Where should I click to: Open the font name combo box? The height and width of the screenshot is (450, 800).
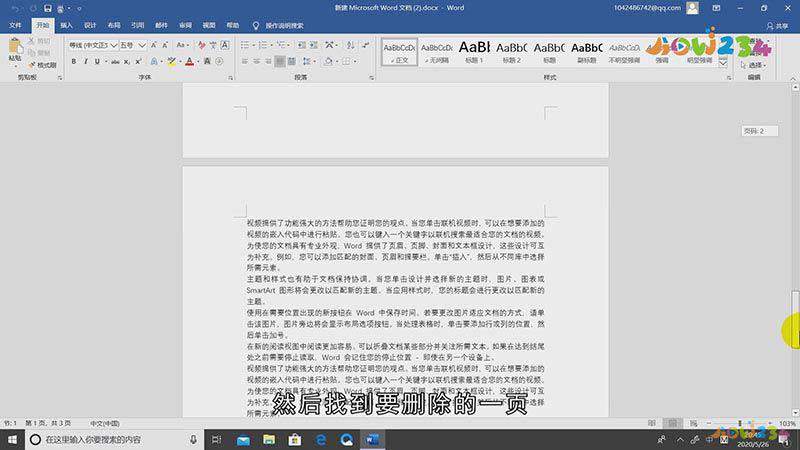93,45
